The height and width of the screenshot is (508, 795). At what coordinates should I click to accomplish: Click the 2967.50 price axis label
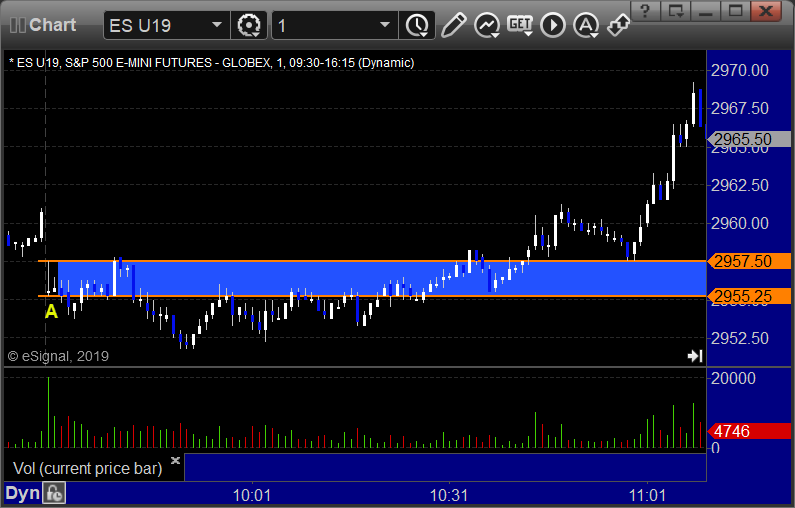740,108
